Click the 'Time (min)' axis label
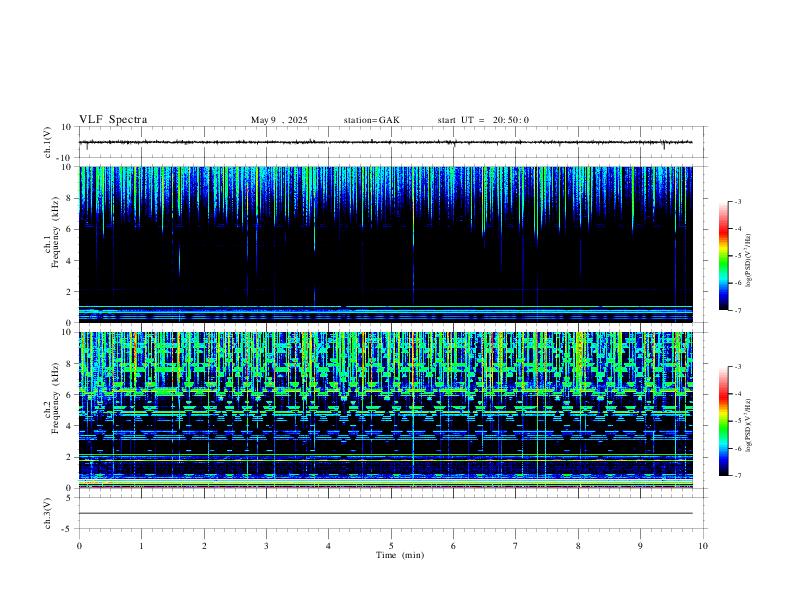 [400, 555]
